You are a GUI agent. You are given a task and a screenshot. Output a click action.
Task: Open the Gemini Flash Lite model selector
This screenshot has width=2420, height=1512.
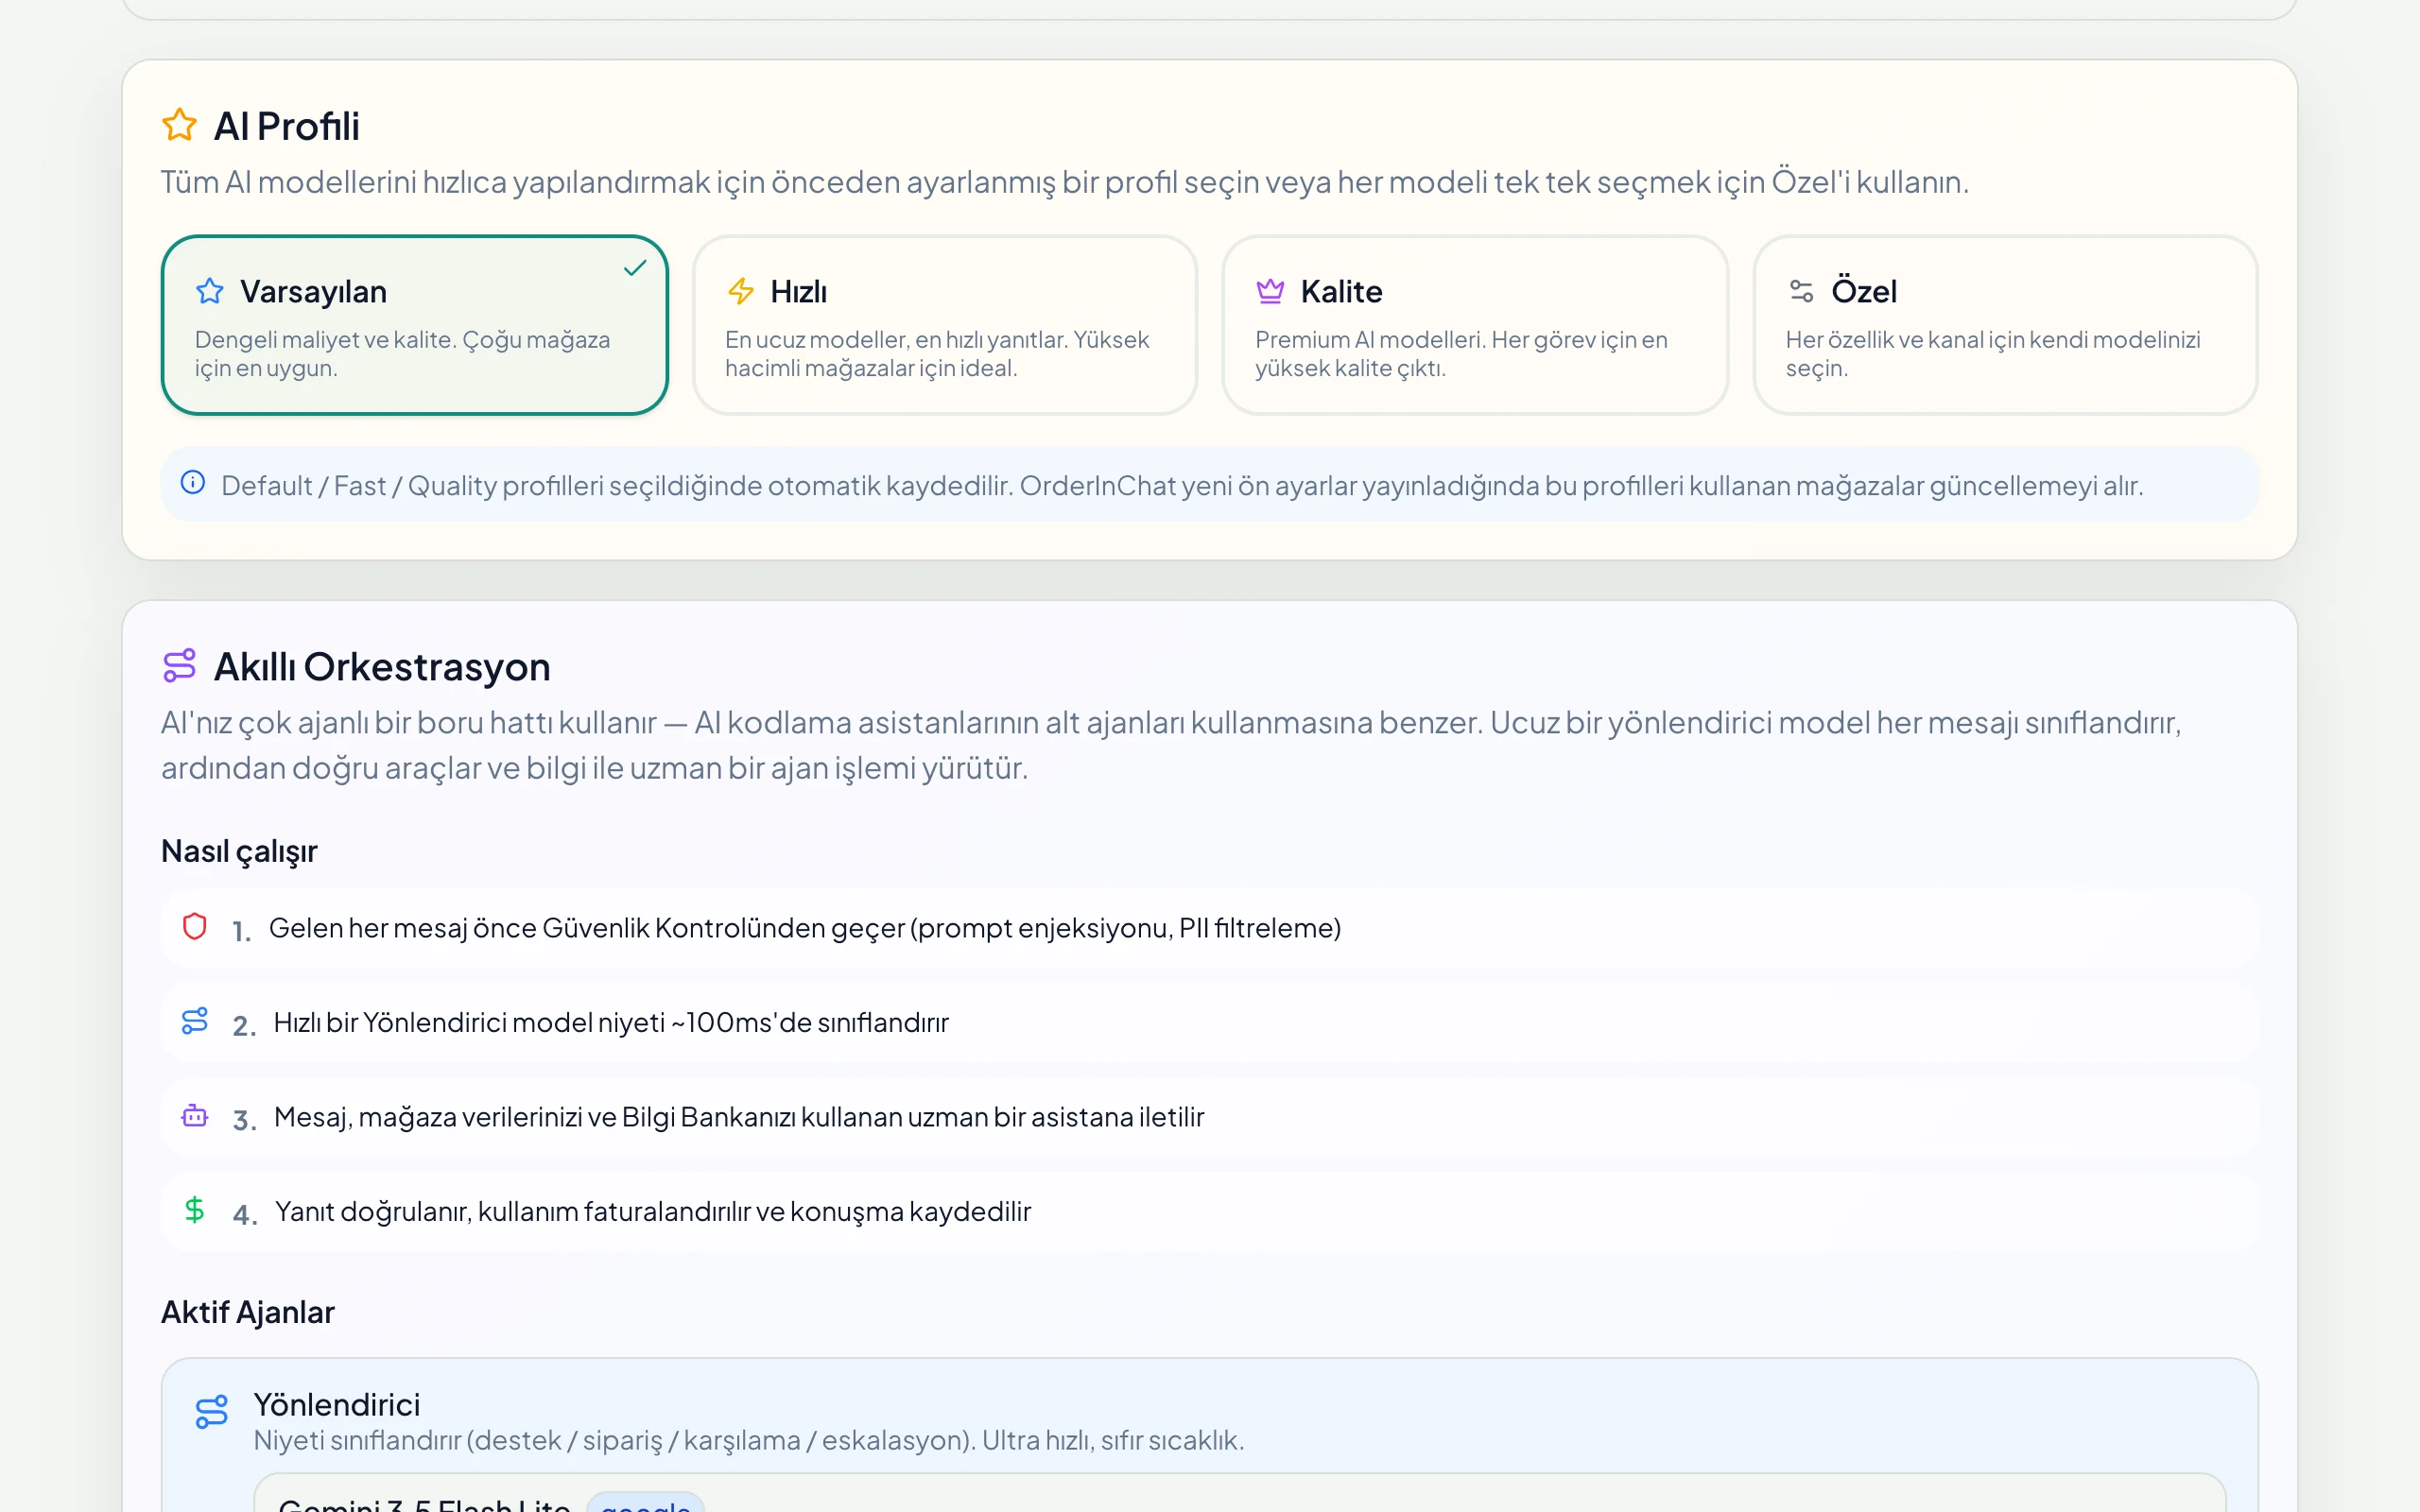pyautogui.click(x=1239, y=1493)
